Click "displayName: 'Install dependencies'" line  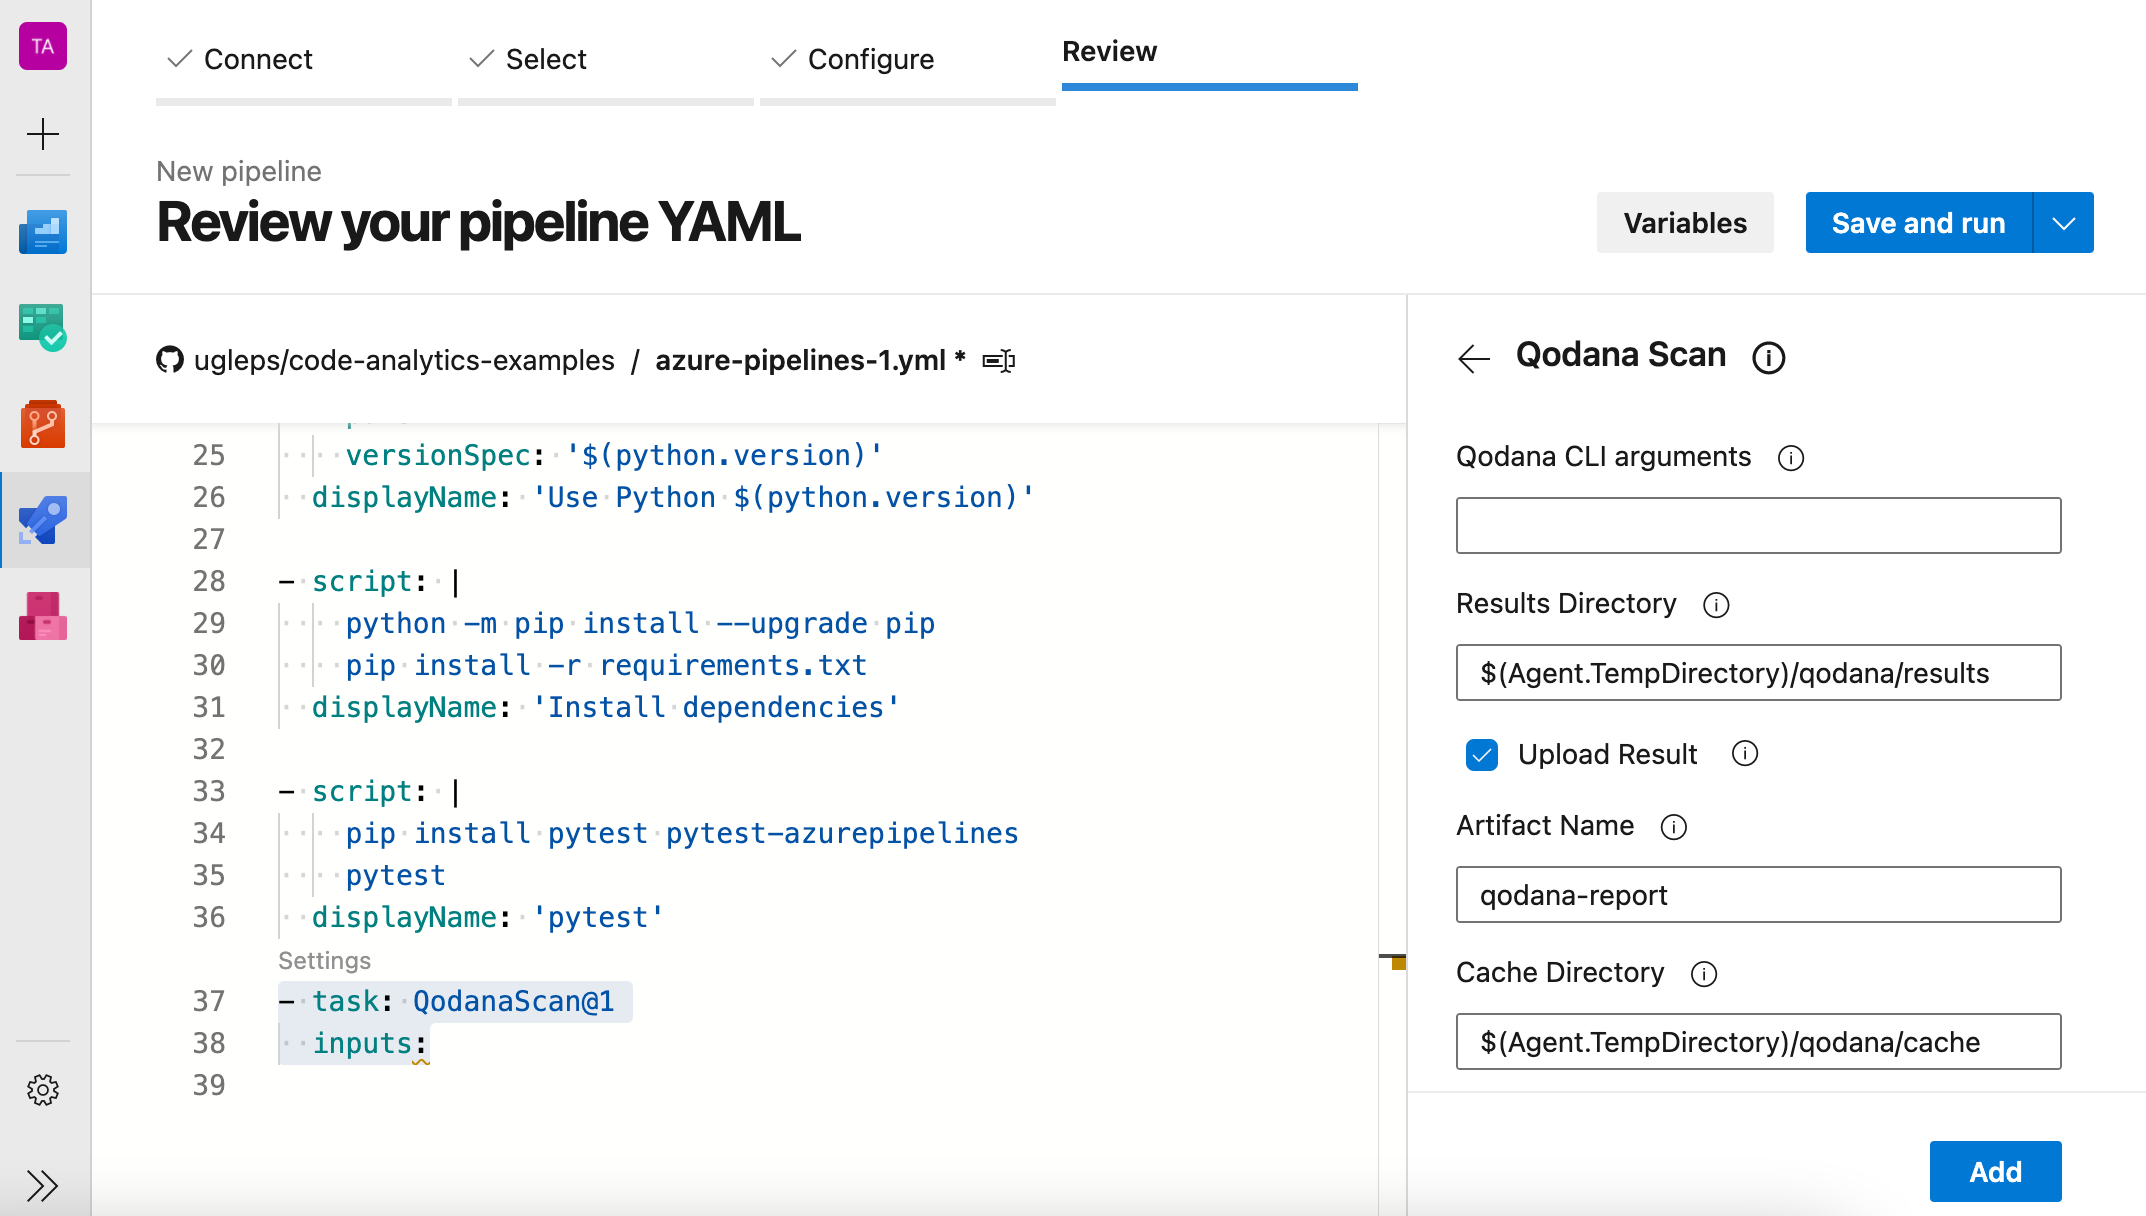[x=606, y=707]
